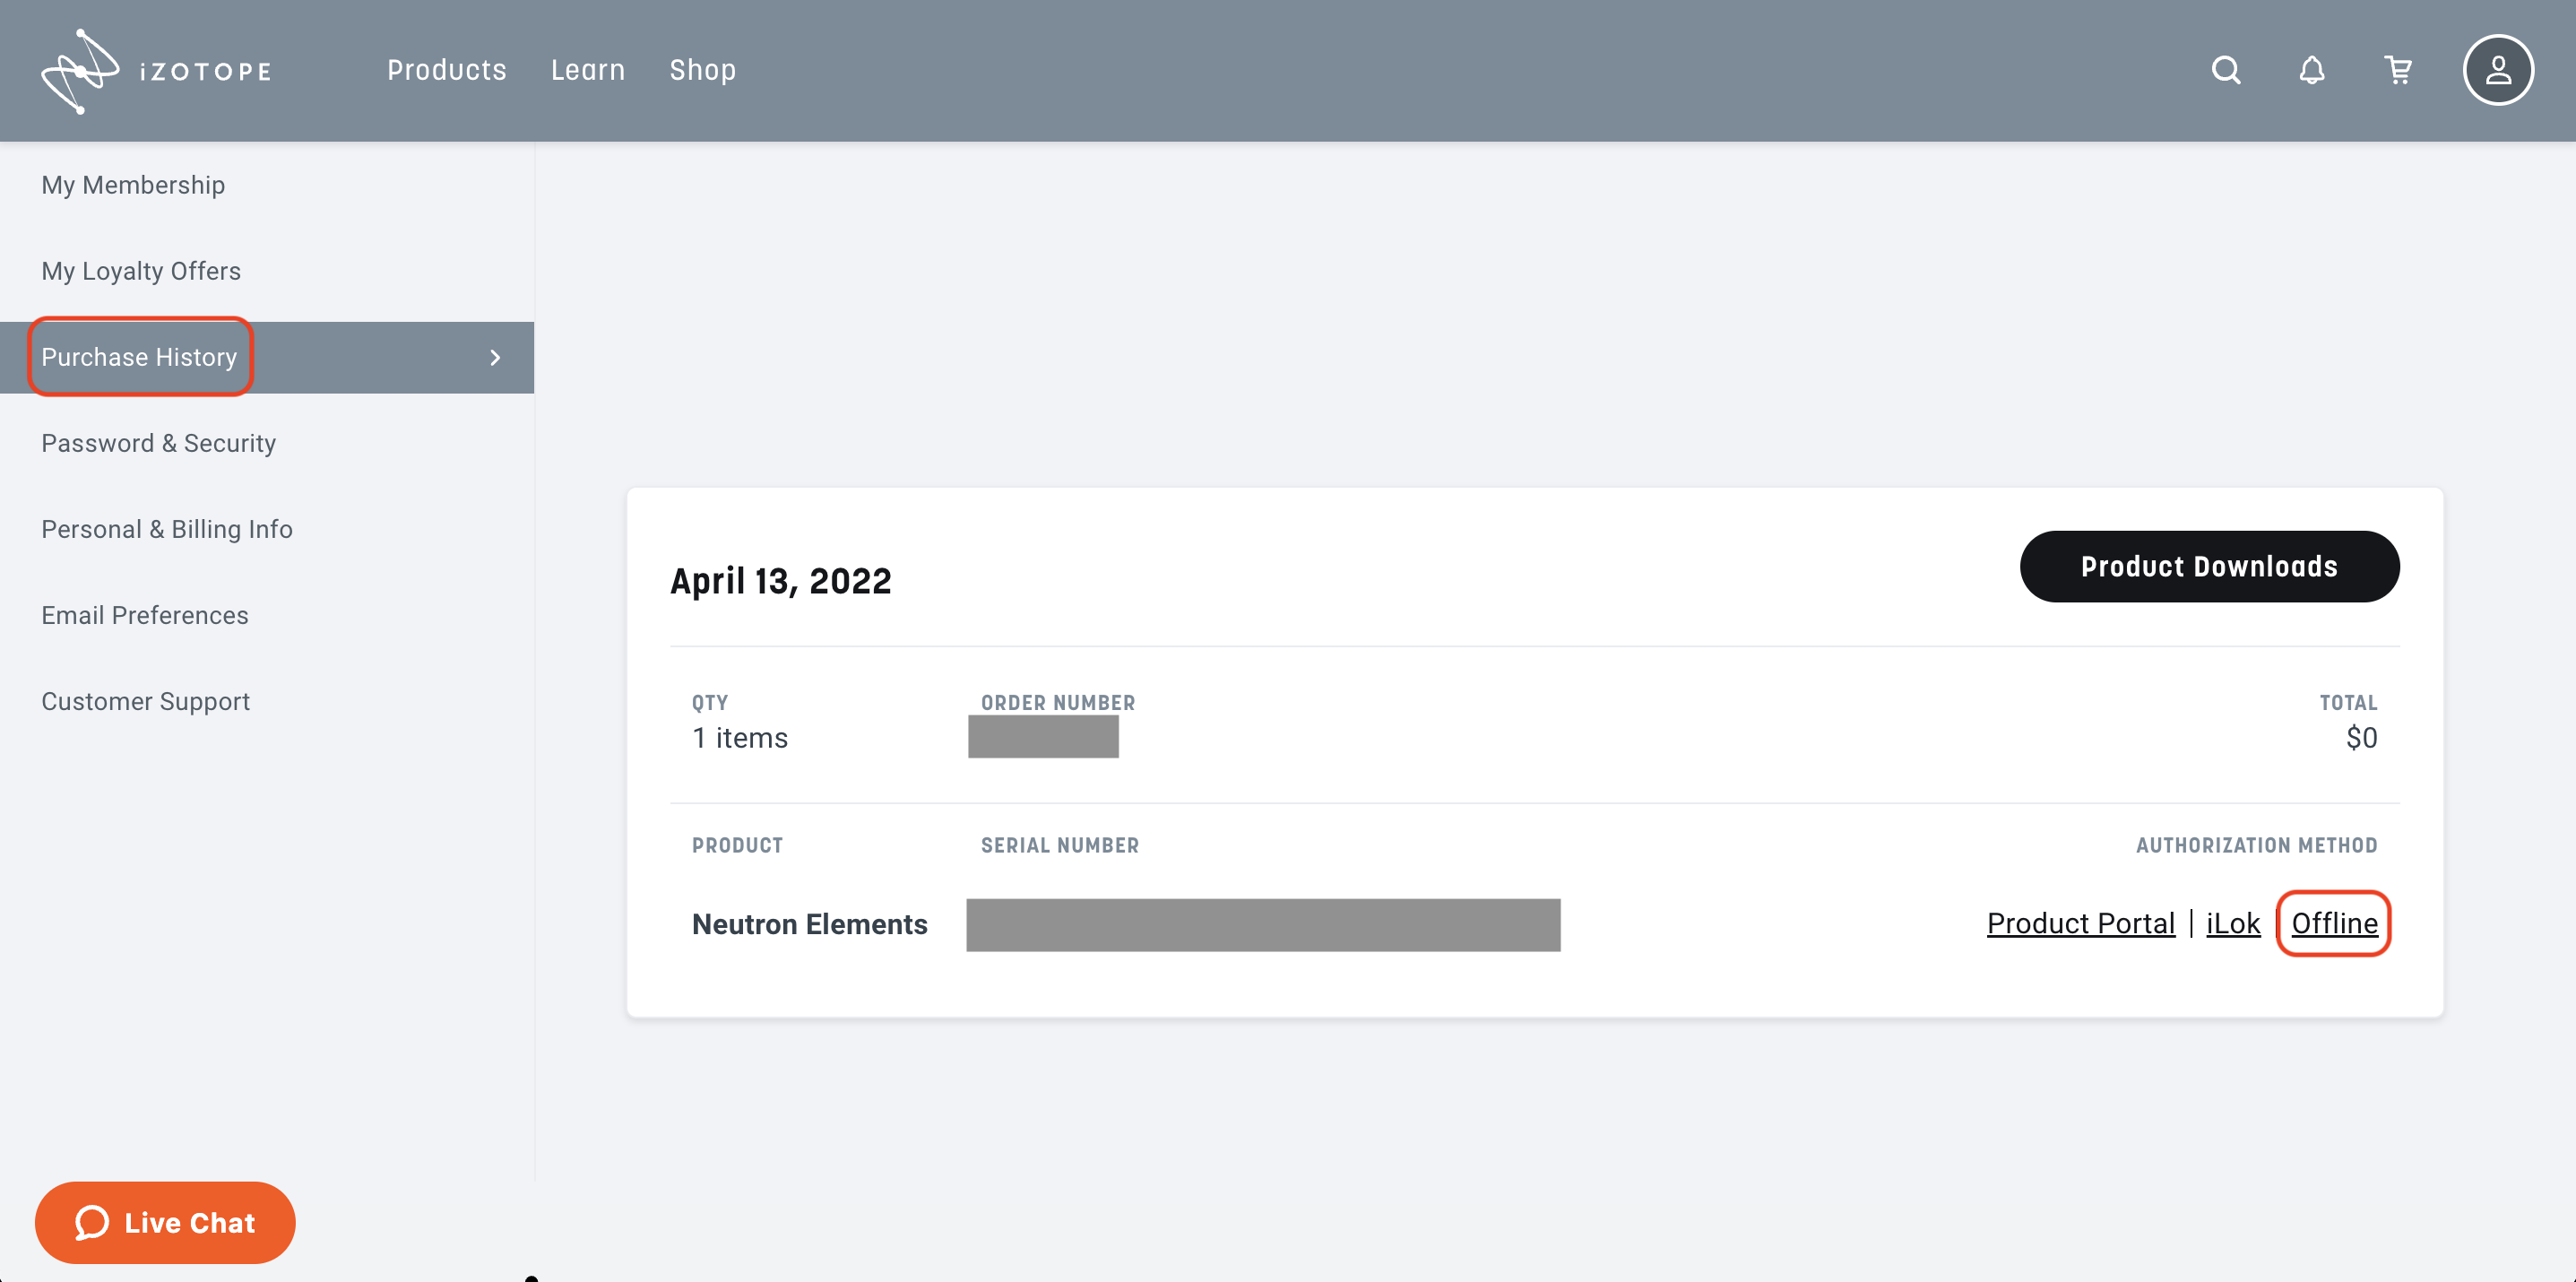This screenshot has height=1282, width=2576.
Task: Open the Products menu
Action: 446,70
